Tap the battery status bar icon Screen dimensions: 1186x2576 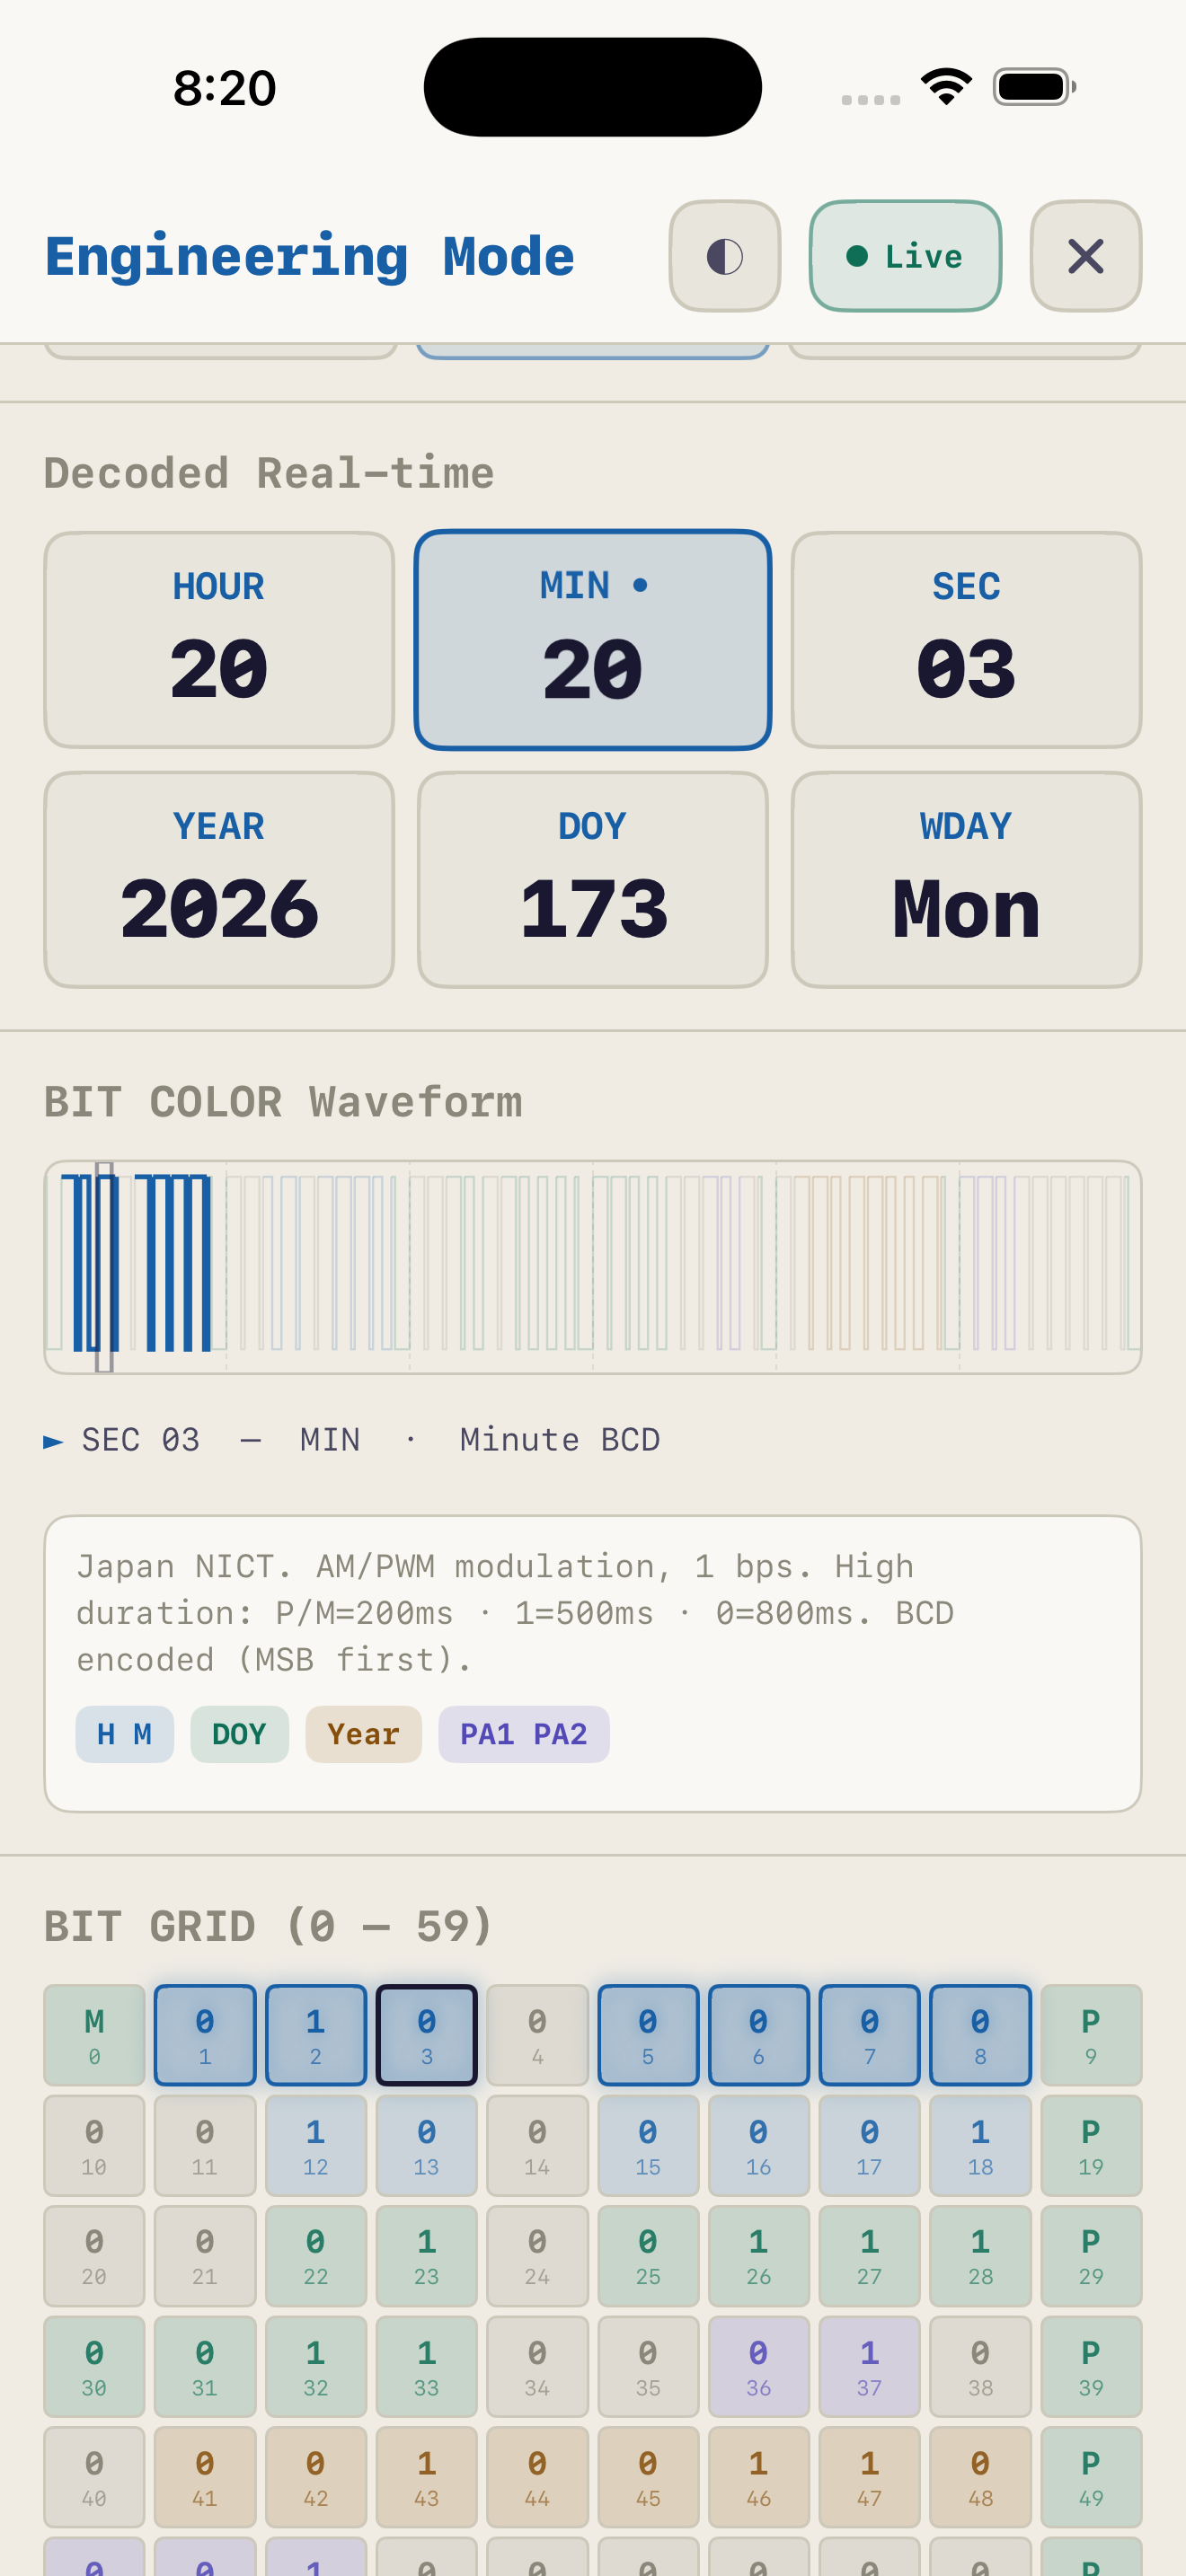[1034, 87]
